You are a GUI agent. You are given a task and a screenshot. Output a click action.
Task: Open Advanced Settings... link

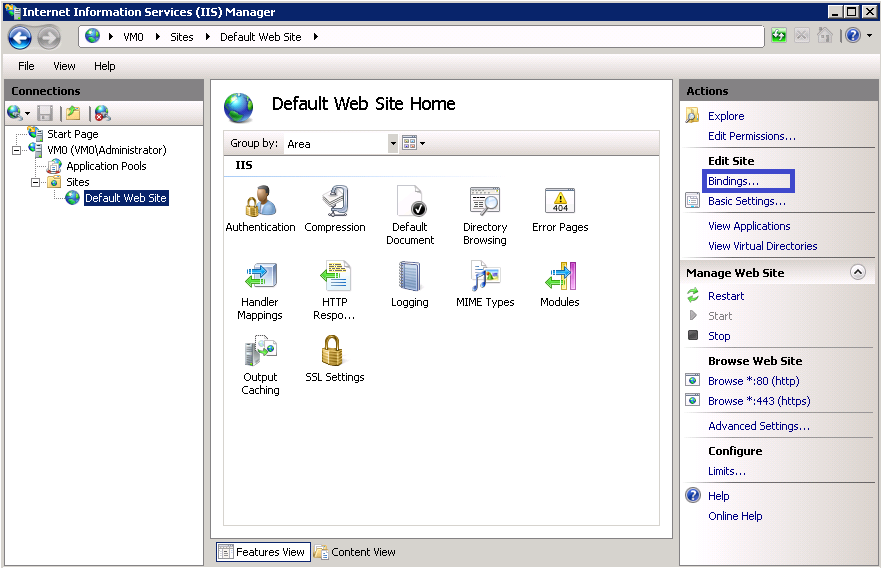point(759,426)
